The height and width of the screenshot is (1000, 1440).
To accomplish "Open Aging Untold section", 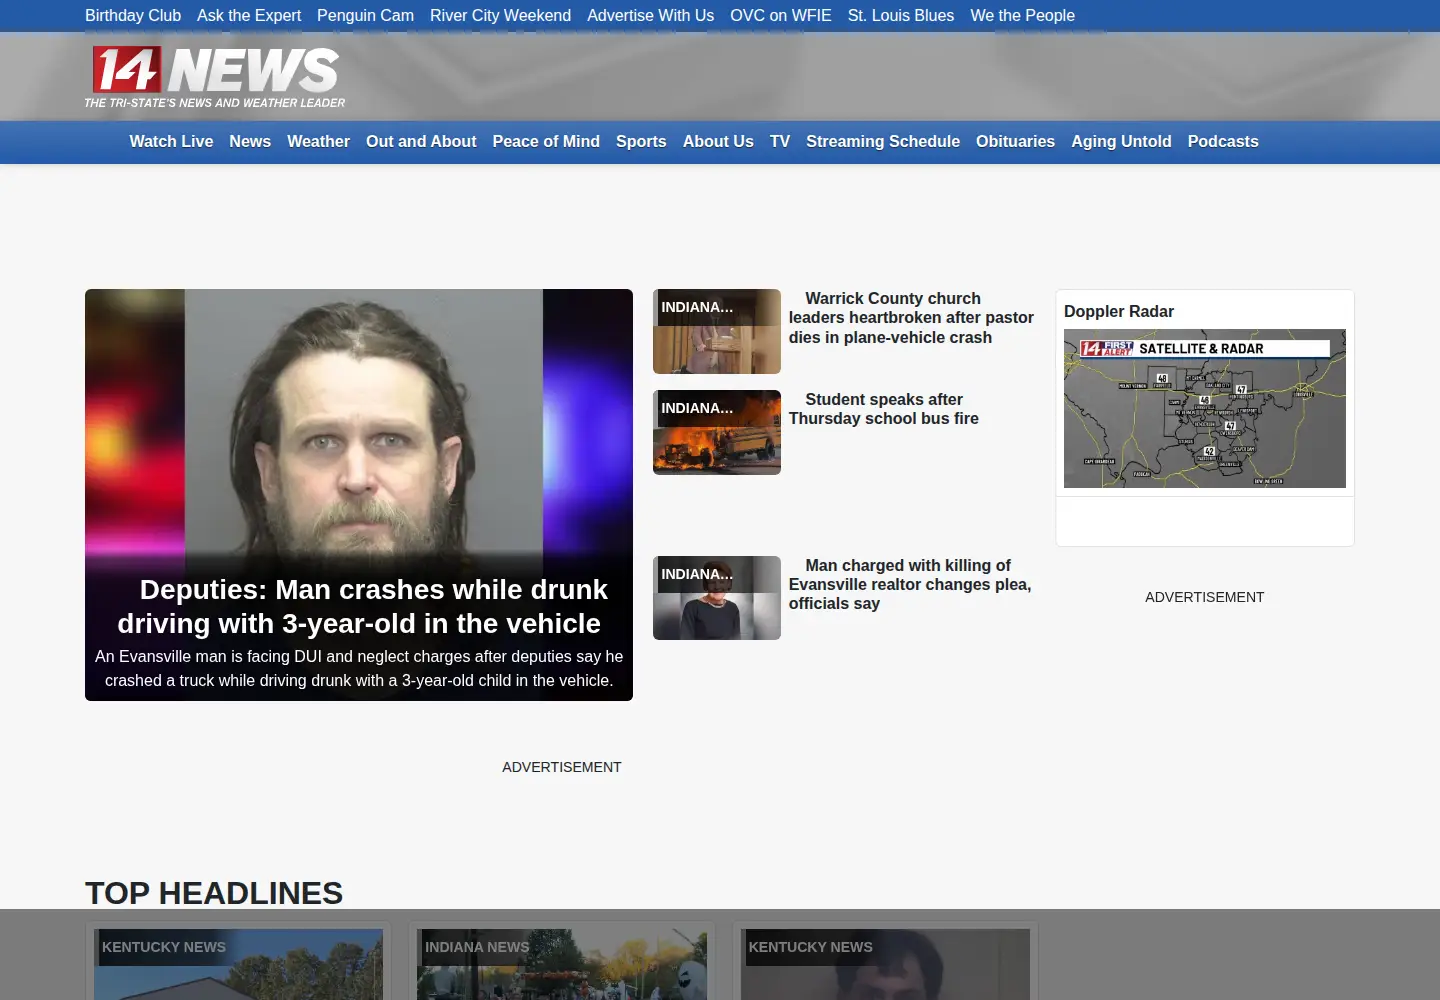I will (1121, 142).
